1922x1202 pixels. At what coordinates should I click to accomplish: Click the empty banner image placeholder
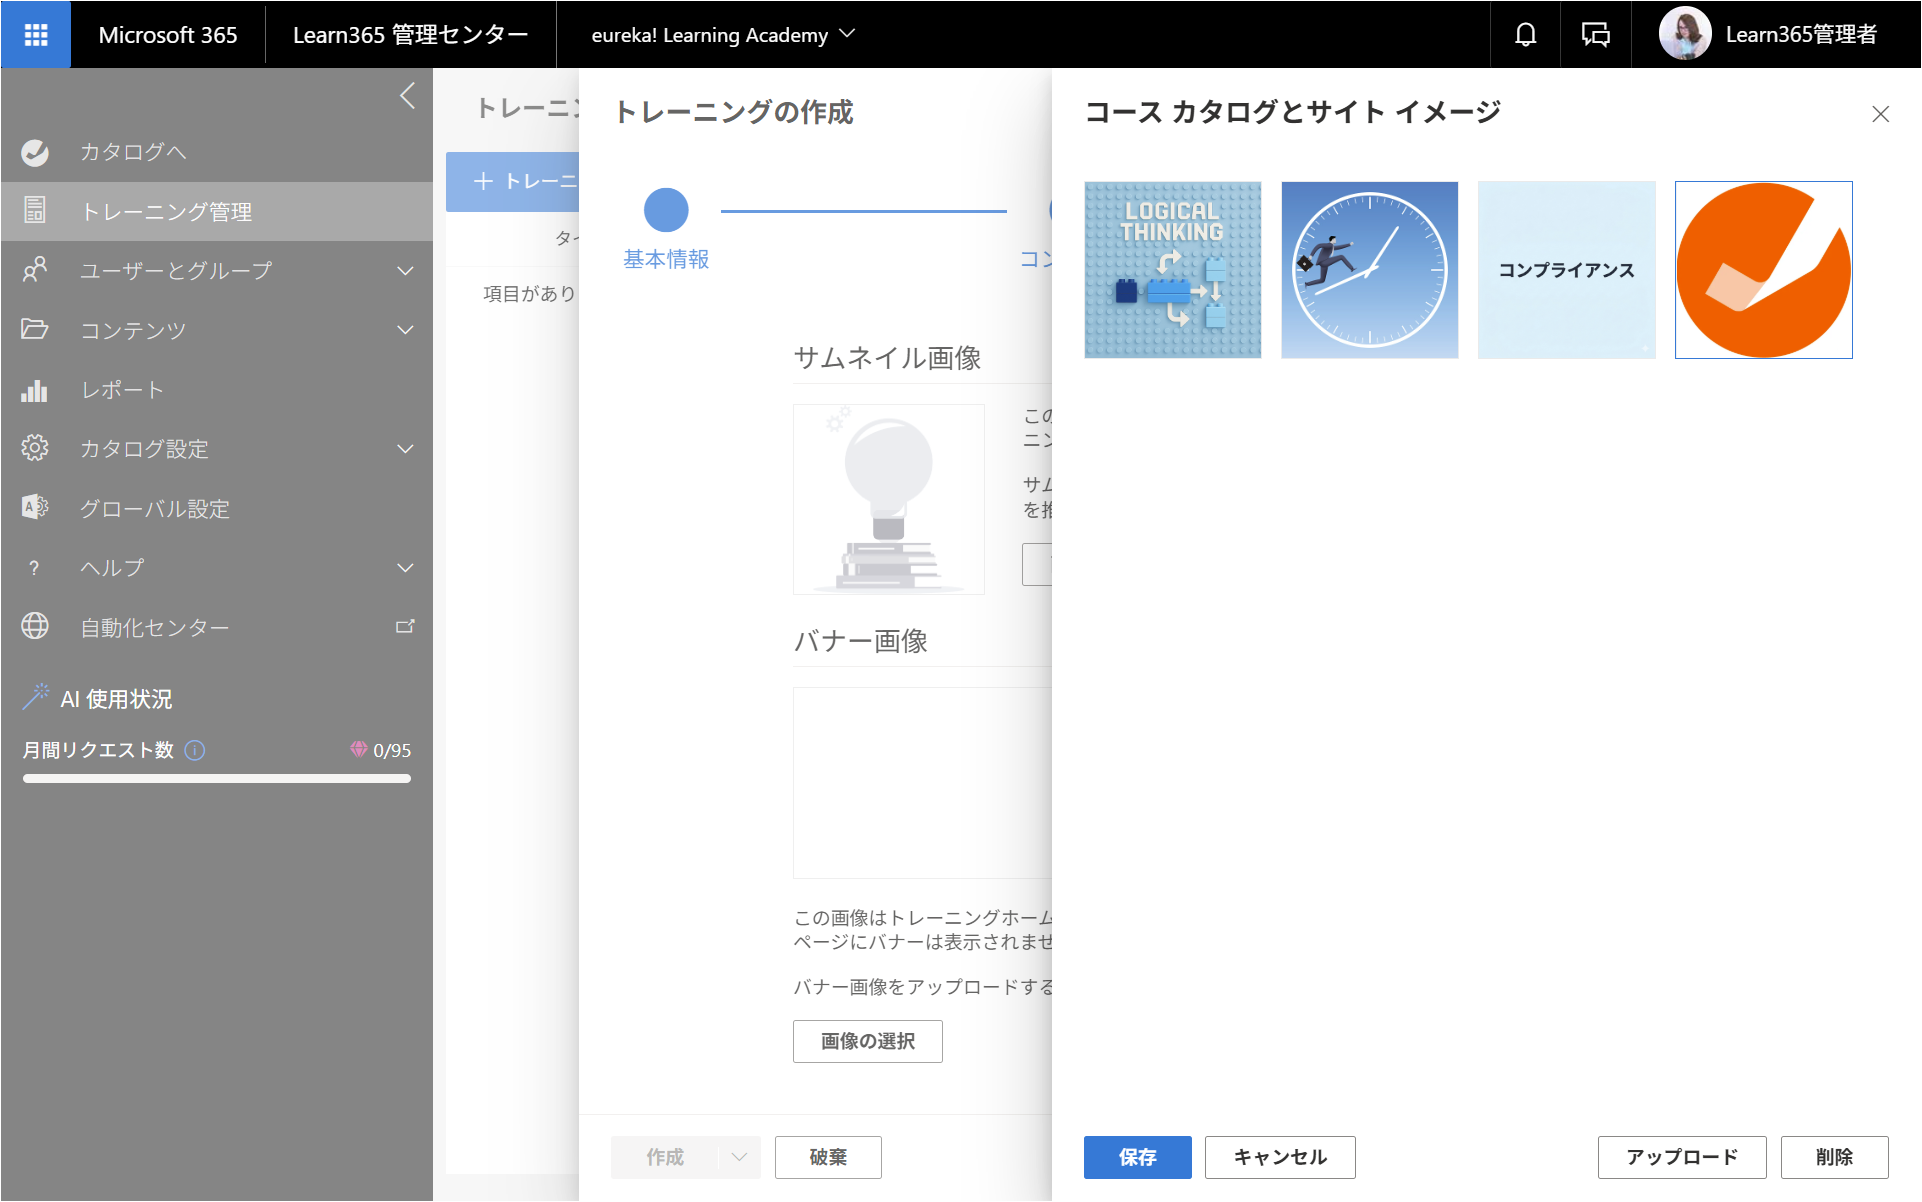(x=922, y=783)
